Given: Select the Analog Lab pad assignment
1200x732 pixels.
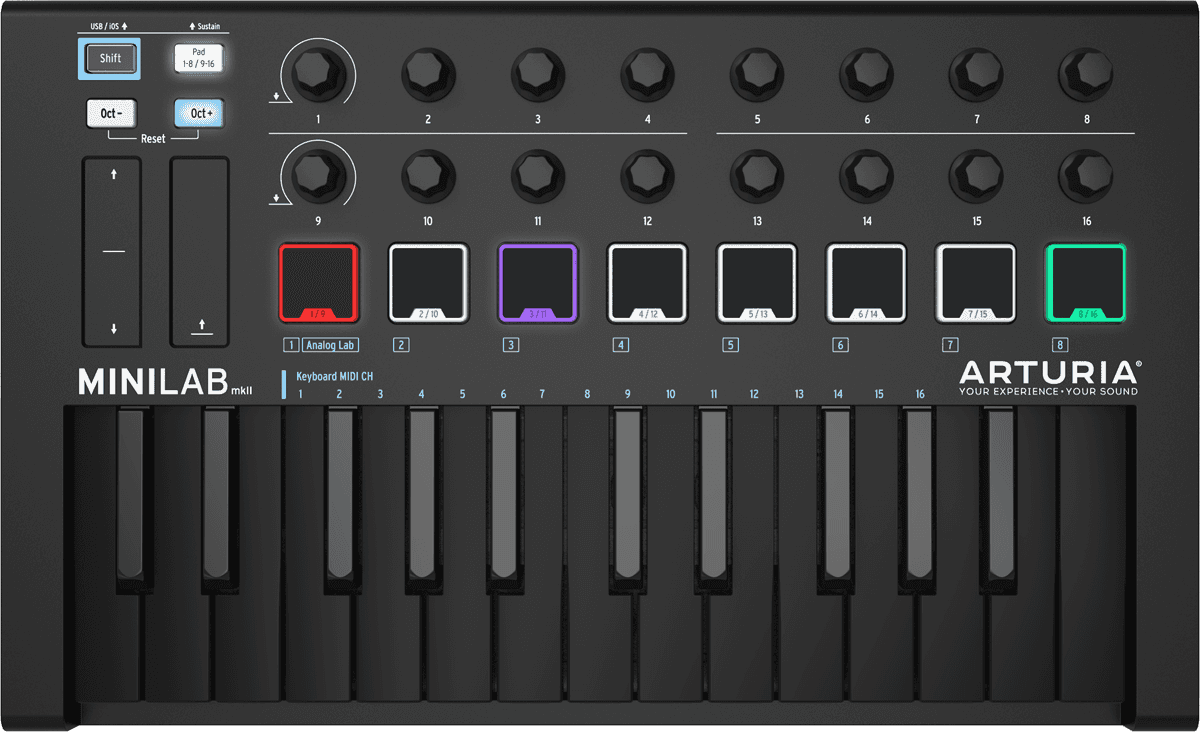Looking at the screenshot, I should 330,344.
